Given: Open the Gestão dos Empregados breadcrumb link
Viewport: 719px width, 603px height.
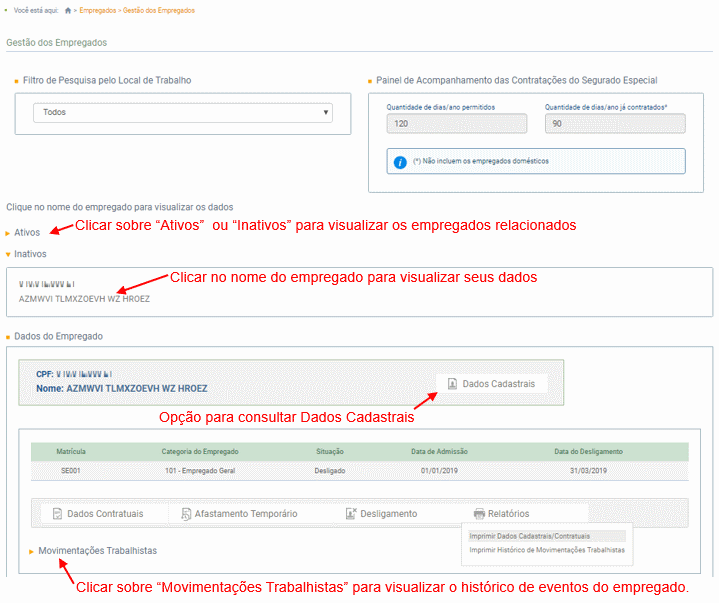Looking at the screenshot, I should point(159,11).
